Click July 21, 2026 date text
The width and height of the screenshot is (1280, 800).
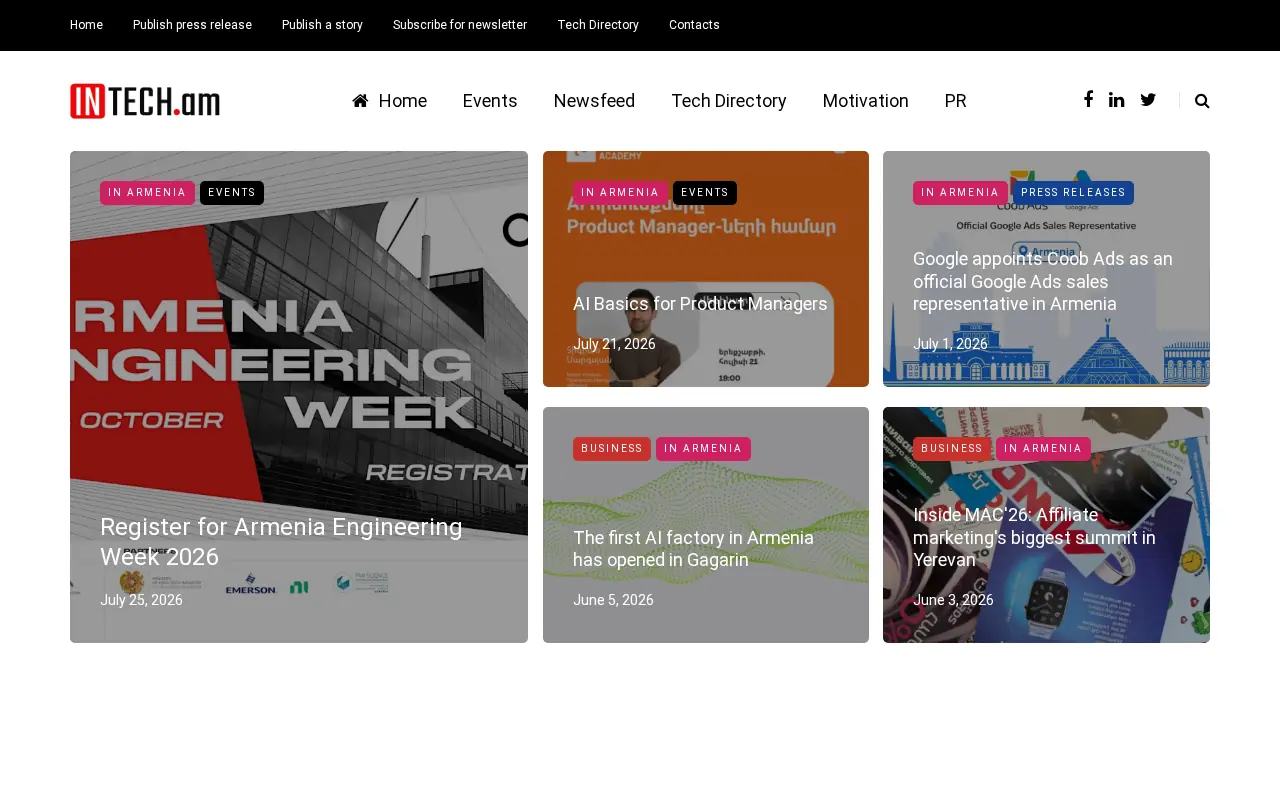(614, 344)
